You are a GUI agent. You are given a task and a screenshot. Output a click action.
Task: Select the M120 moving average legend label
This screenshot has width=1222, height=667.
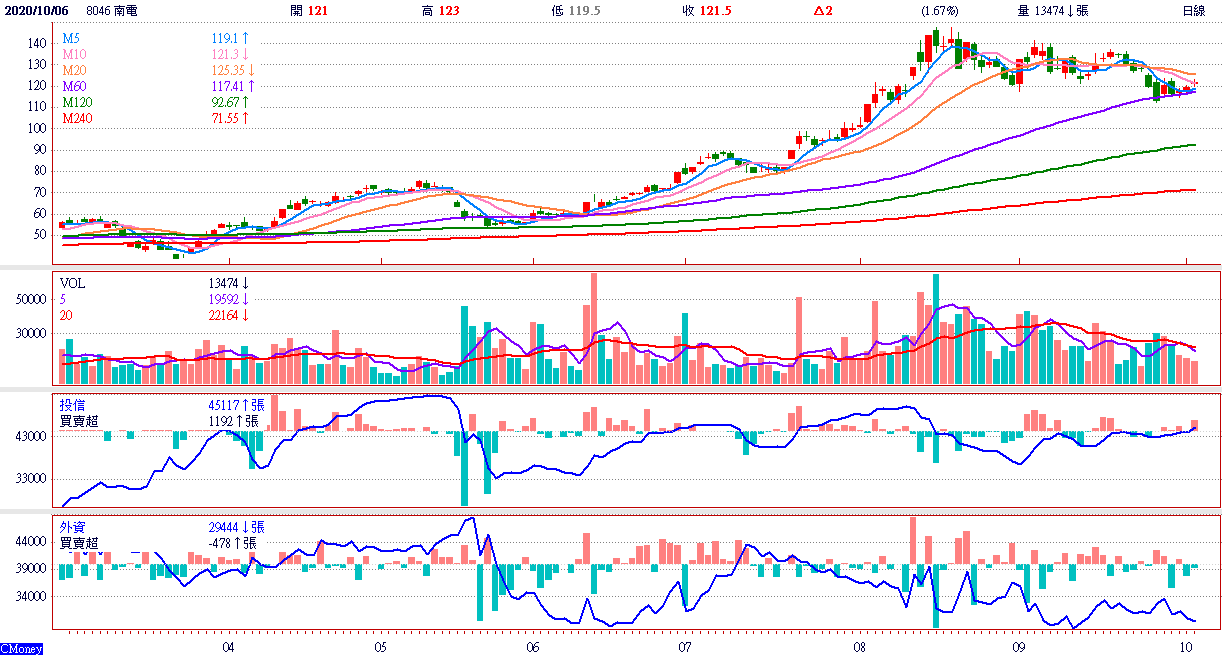(78, 102)
